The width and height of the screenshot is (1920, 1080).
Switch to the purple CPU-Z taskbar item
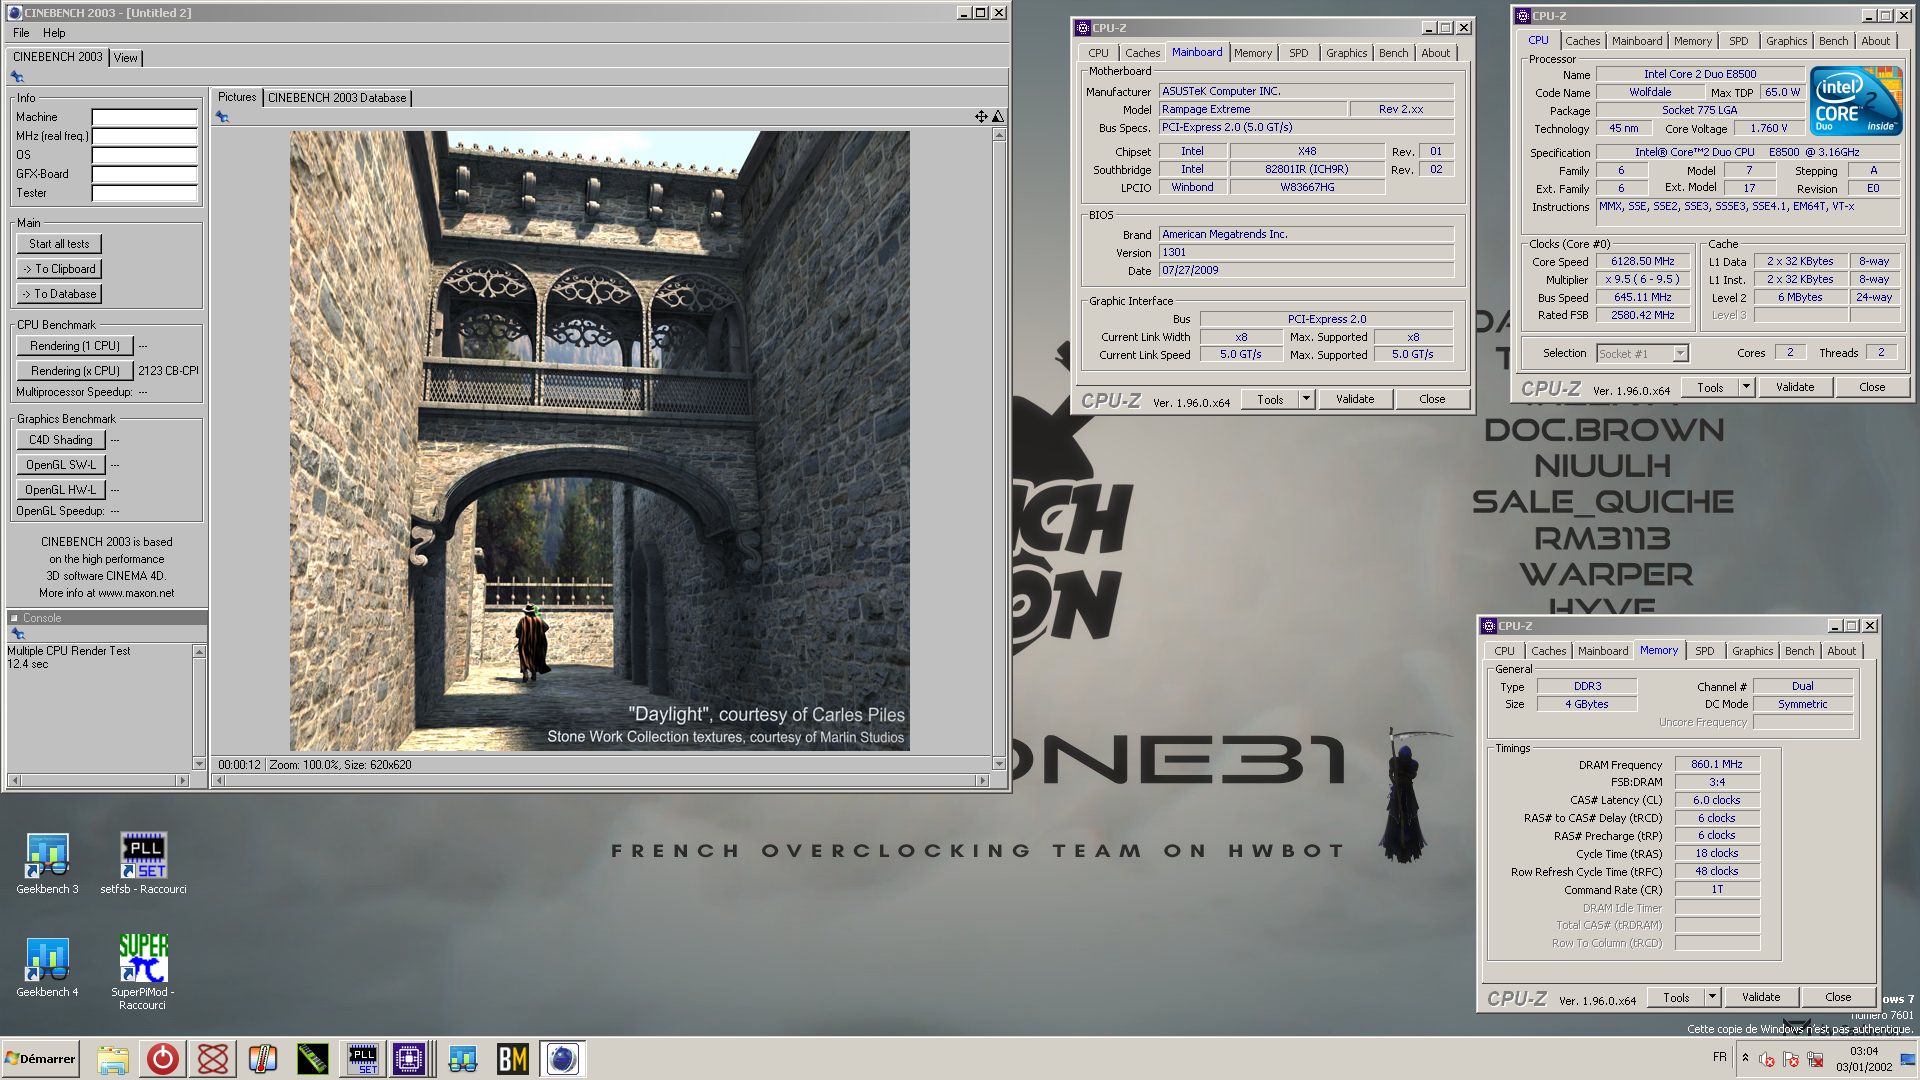pyautogui.click(x=409, y=1059)
